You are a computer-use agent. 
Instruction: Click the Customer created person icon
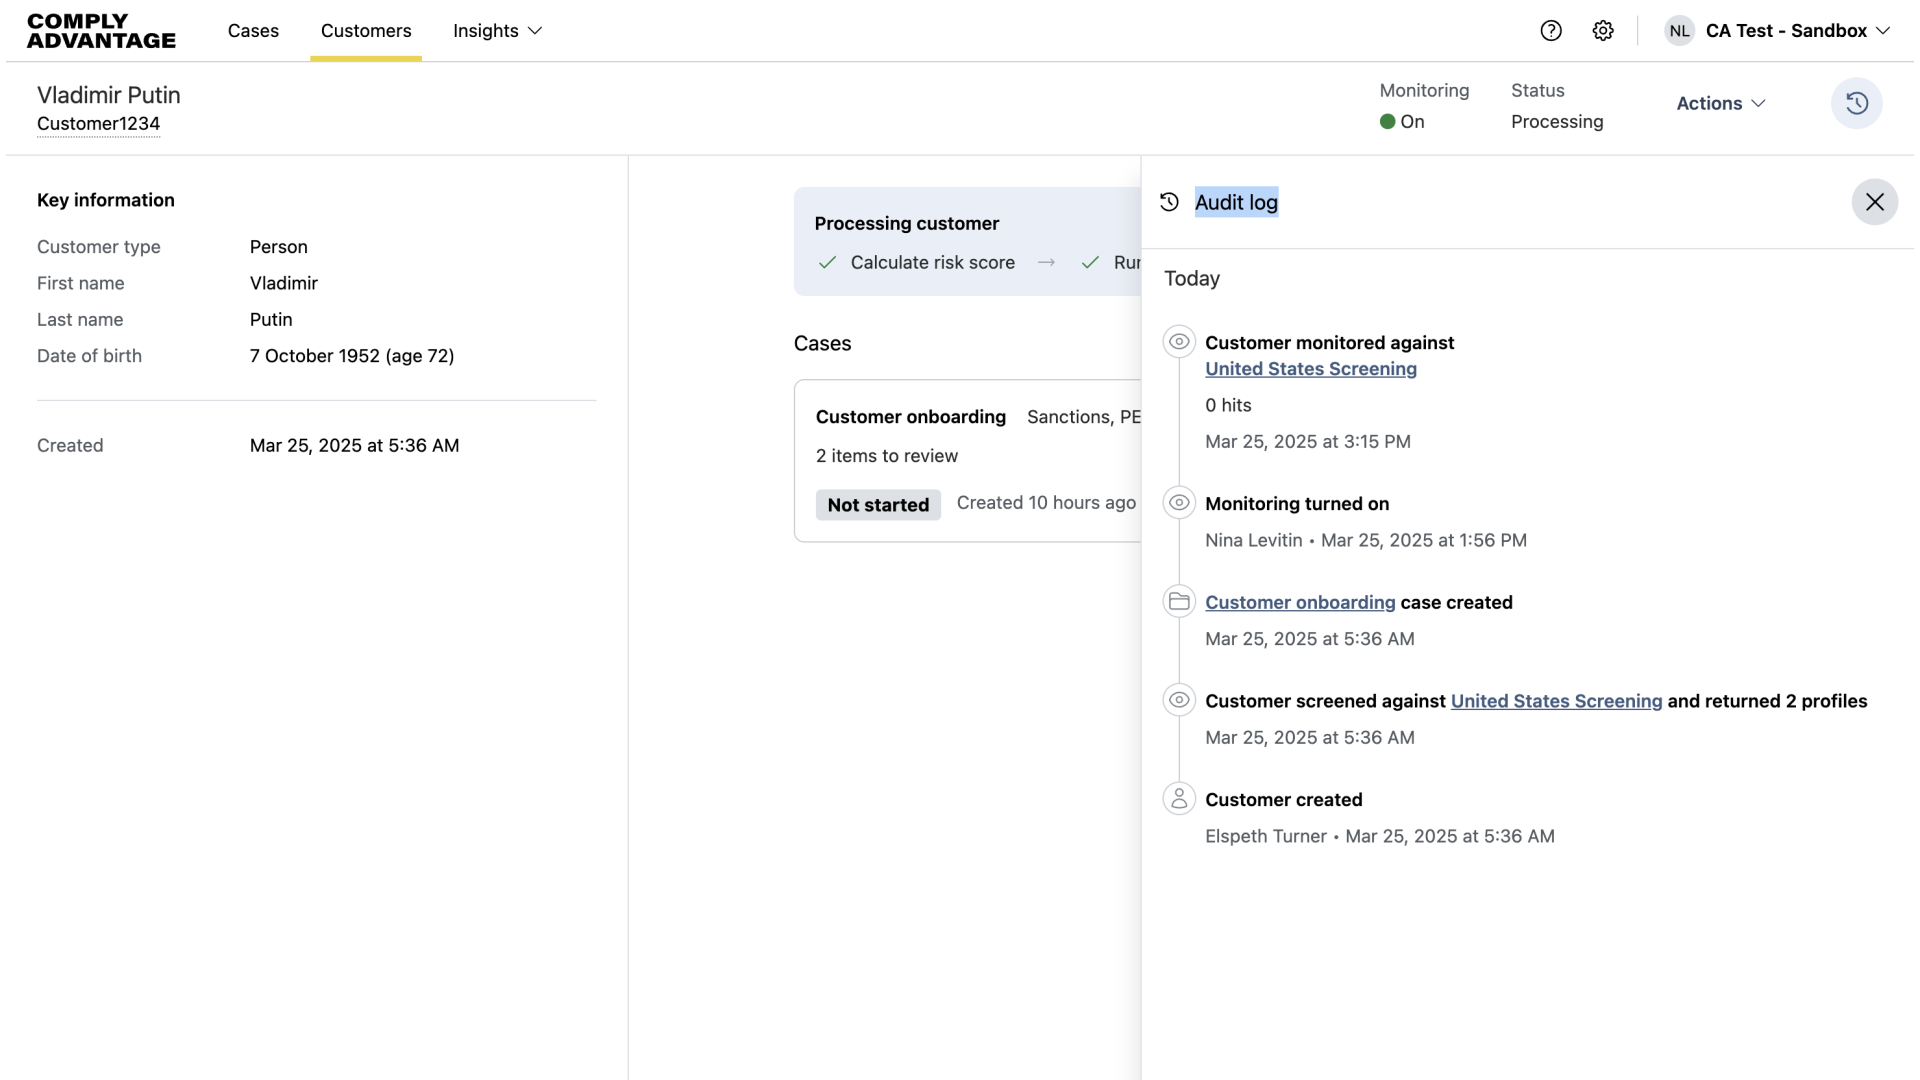[x=1179, y=798]
